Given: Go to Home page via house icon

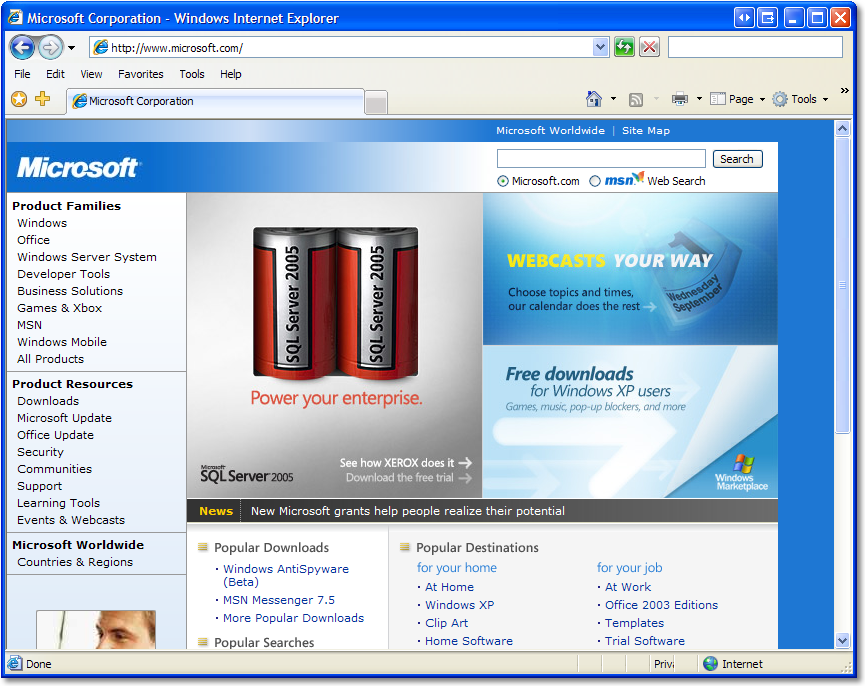Looking at the screenshot, I should point(594,99).
